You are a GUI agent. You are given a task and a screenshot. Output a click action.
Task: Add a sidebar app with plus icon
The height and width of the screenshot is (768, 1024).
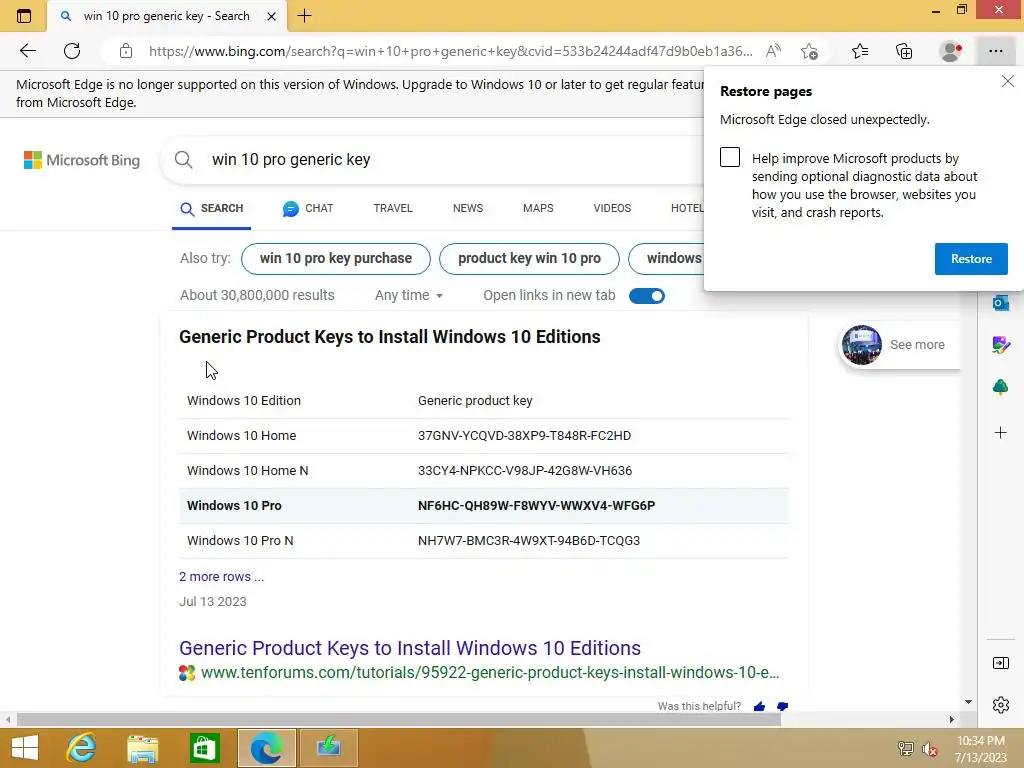1000,432
